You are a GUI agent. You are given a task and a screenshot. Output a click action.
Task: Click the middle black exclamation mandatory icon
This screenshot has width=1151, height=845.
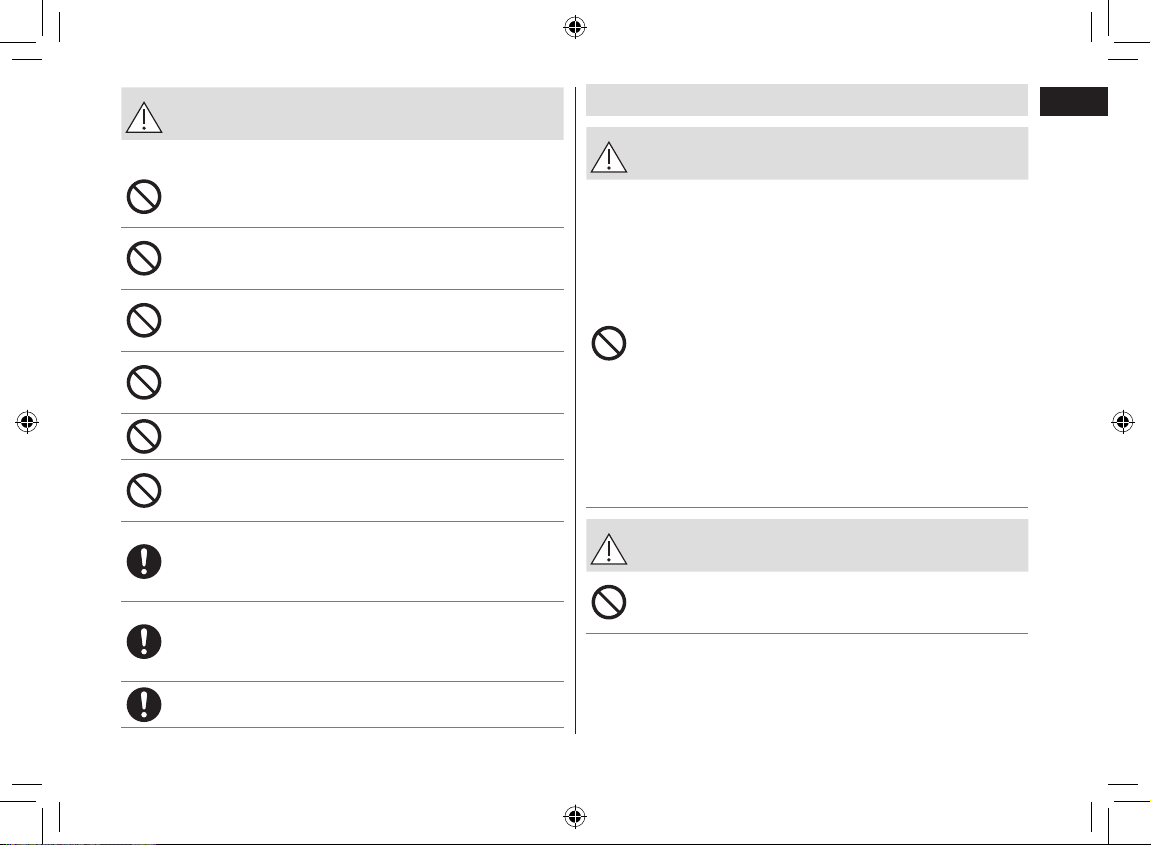[144, 642]
